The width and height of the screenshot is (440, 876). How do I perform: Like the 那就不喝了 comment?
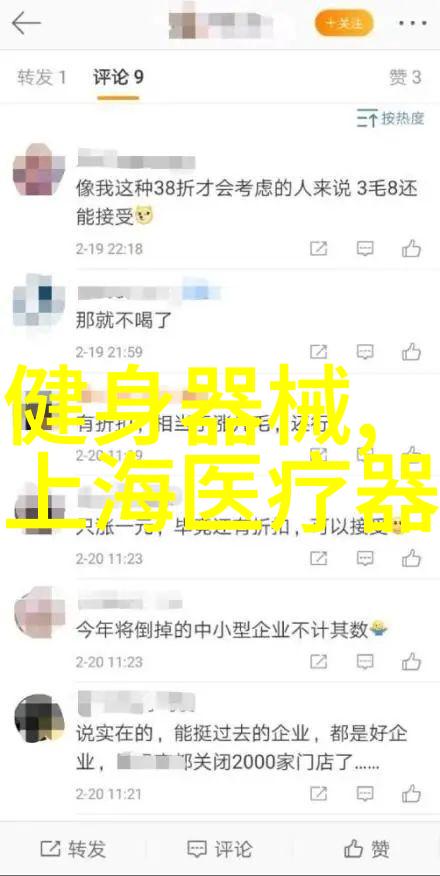coord(411,352)
